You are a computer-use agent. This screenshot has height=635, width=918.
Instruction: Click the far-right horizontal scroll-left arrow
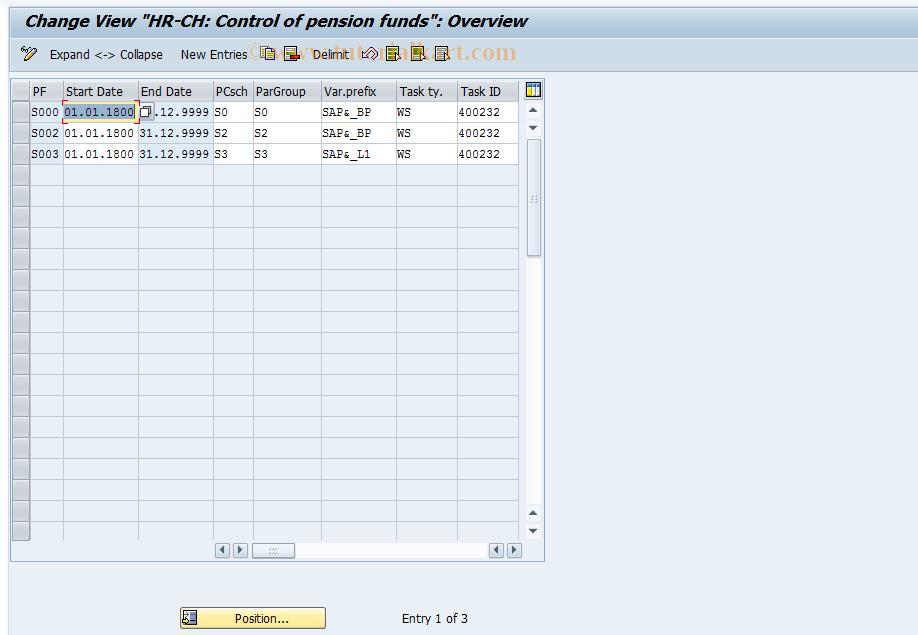pos(496,550)
